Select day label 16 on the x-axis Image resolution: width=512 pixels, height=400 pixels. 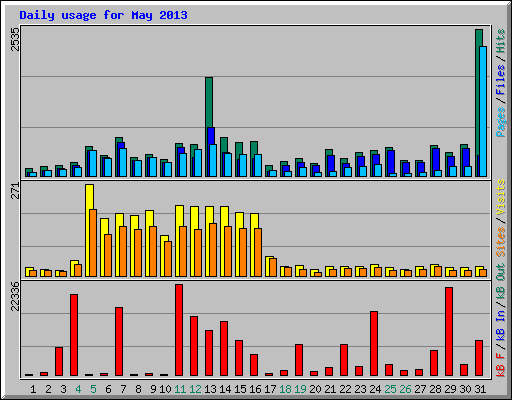click(255, 389)
